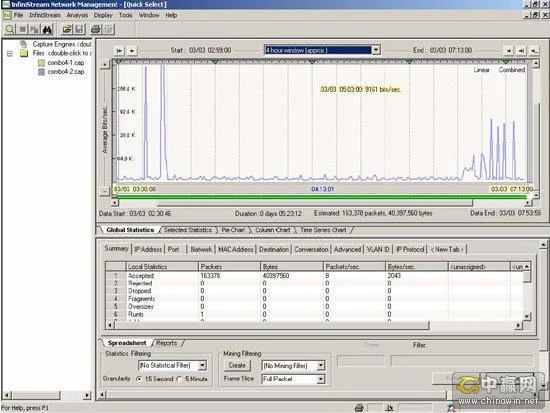Click the minus button at the chart's bottom-left

point(105,191)
